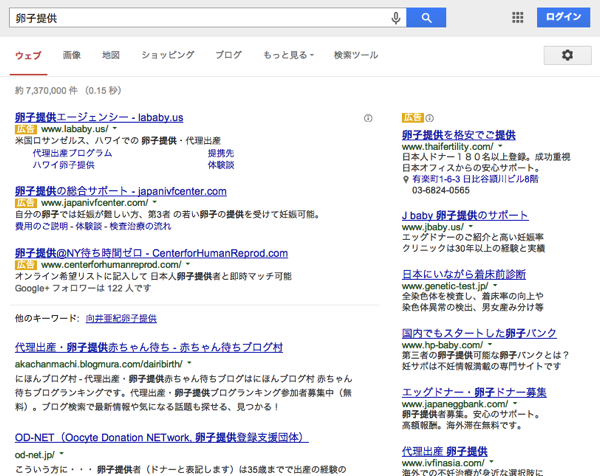The width and height of the screenshot is (600, 476).
Task: Expand dropdown arrow next to www.hp-baby.com/
Action: tap(490, 344)
